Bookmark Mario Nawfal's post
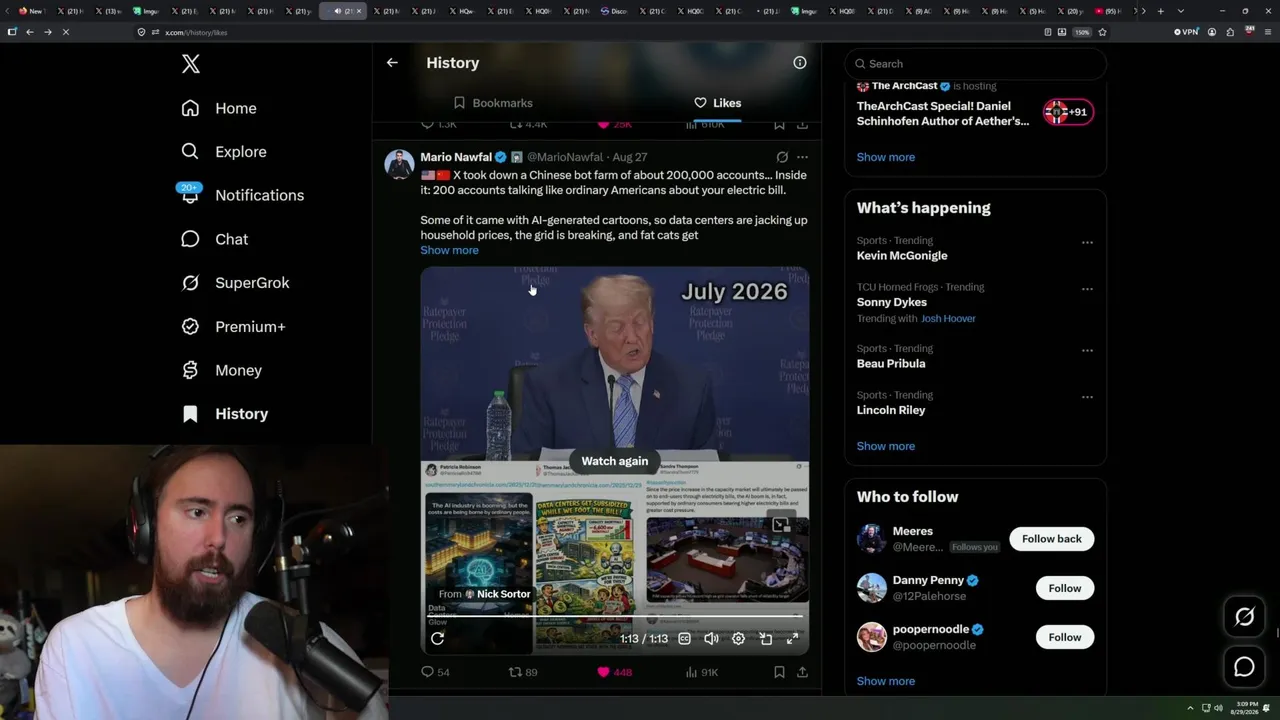 tap(779, 672)
